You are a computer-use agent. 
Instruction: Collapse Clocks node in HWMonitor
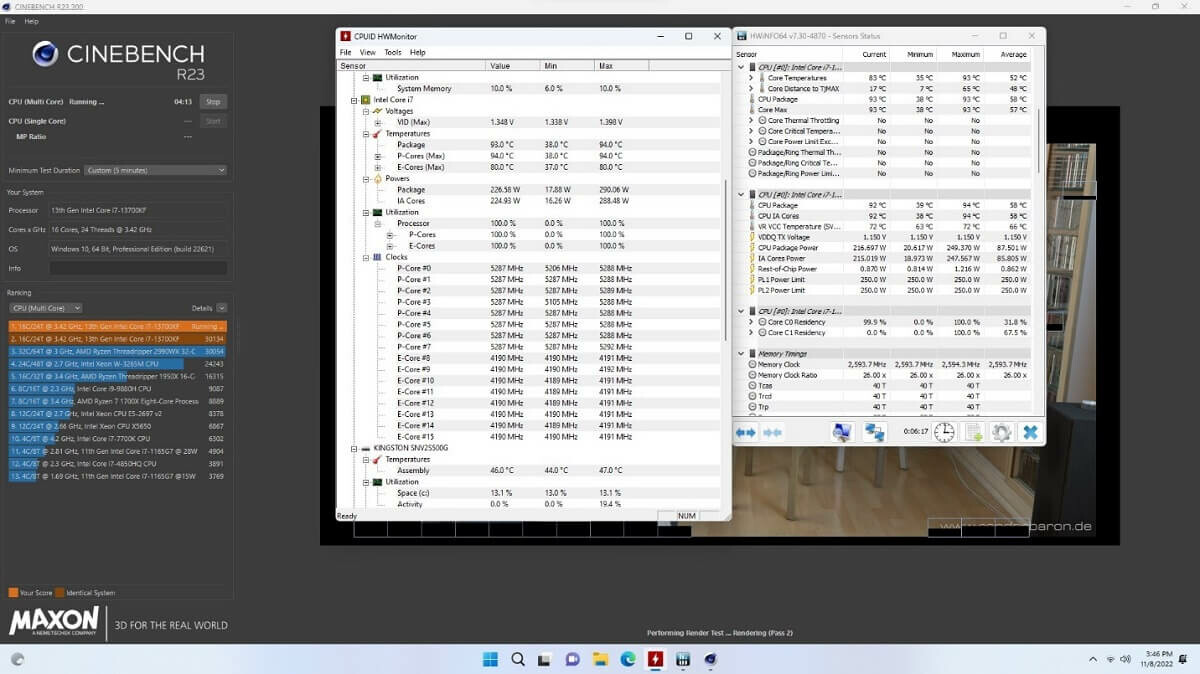365,257
